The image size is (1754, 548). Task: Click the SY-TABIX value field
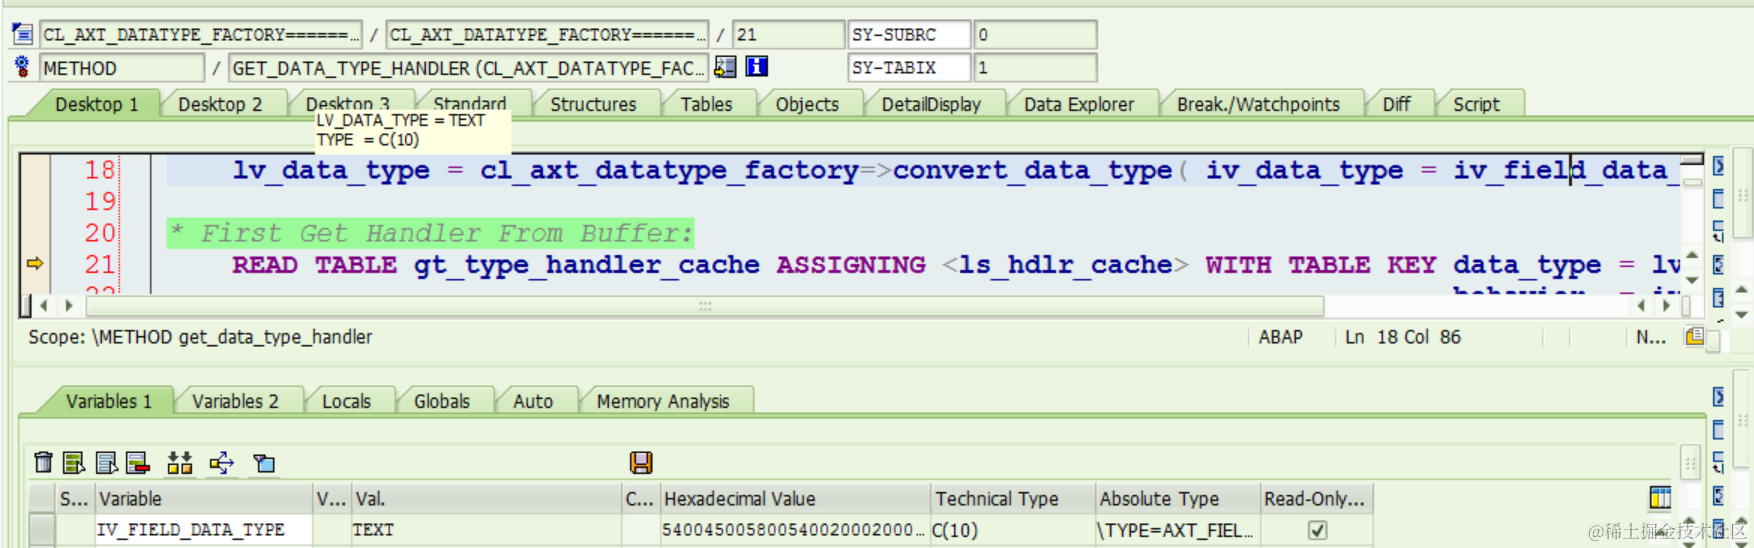[1036, 68]
